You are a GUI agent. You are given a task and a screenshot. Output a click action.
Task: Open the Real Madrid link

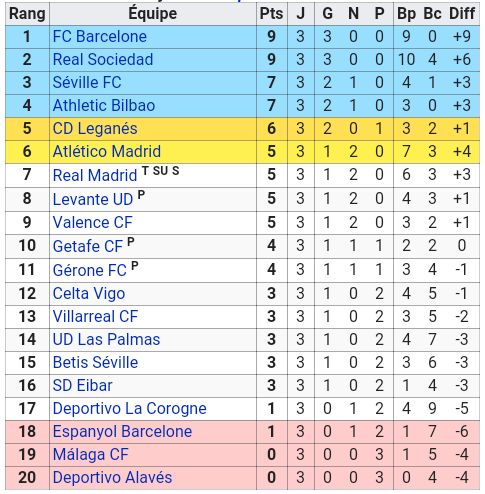(95, 175)
